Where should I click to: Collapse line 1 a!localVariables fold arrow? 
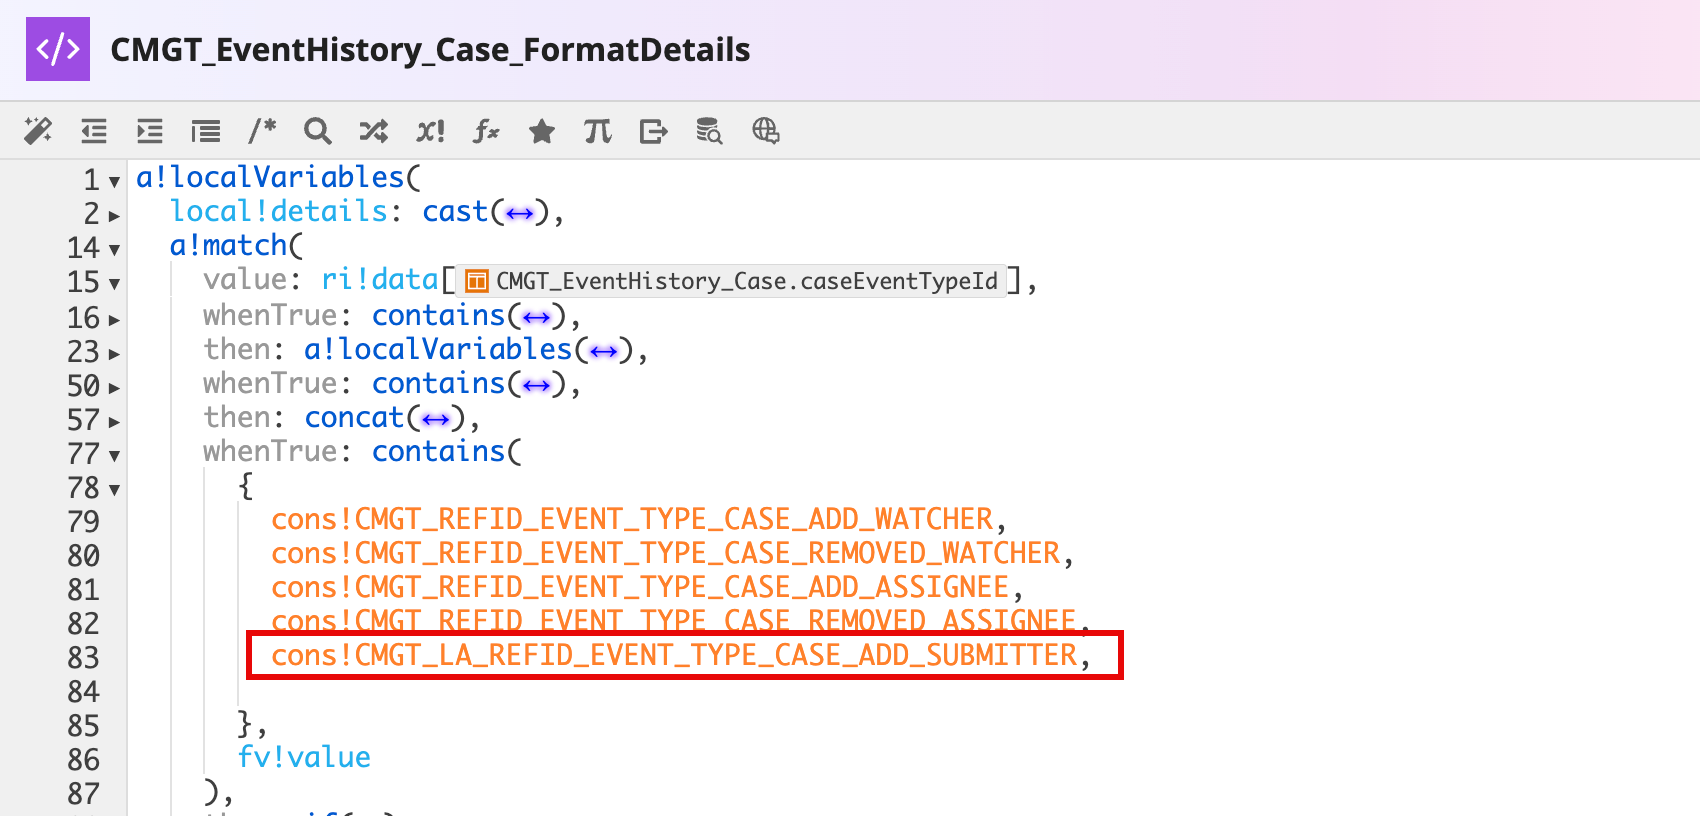114,181
